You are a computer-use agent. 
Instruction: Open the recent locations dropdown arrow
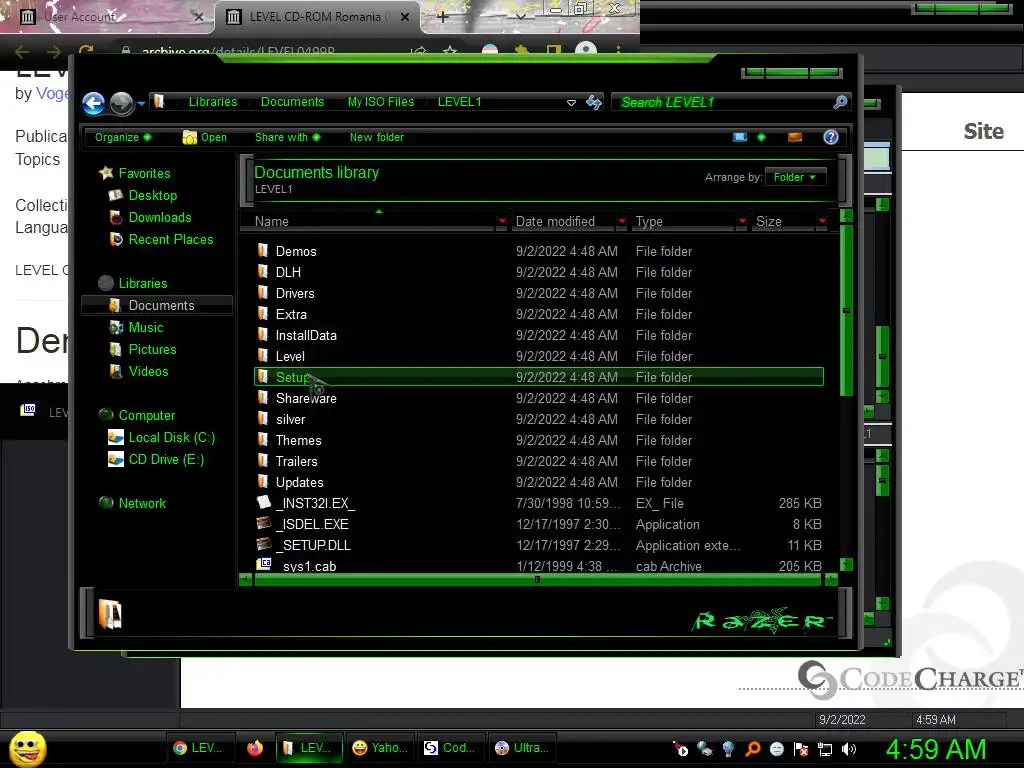[141, 103]
